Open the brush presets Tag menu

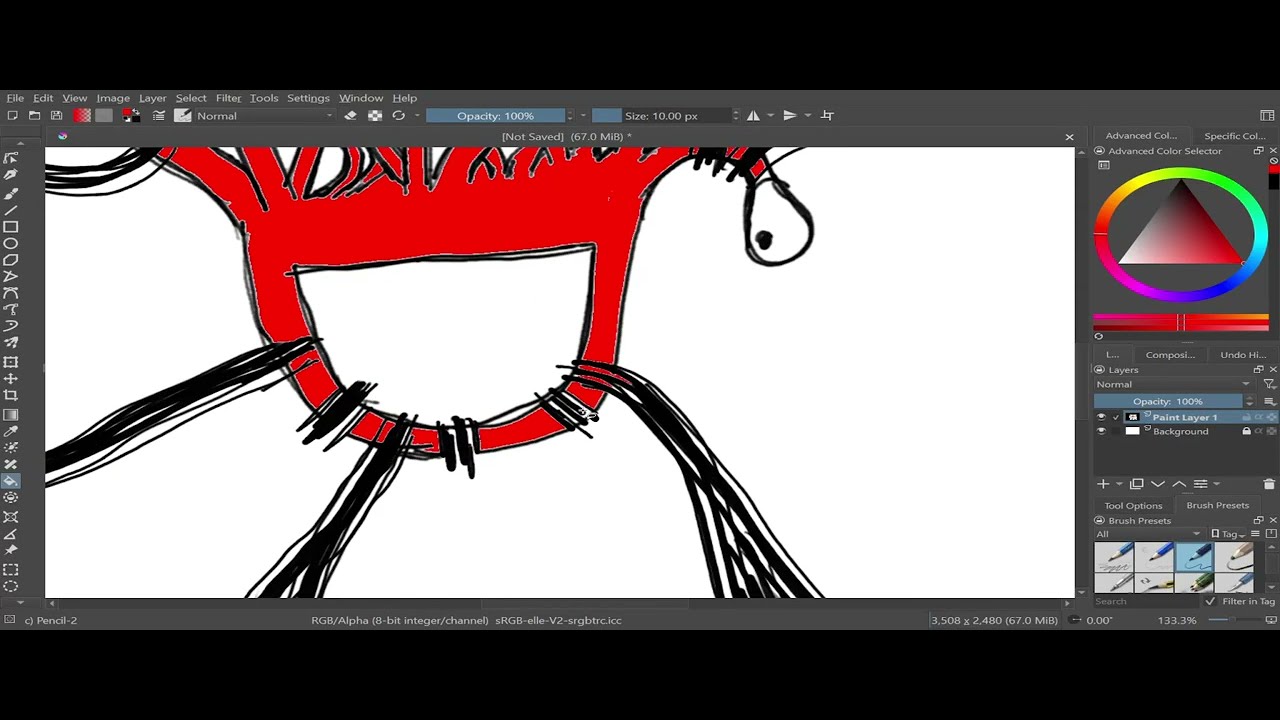[1229, 534]
